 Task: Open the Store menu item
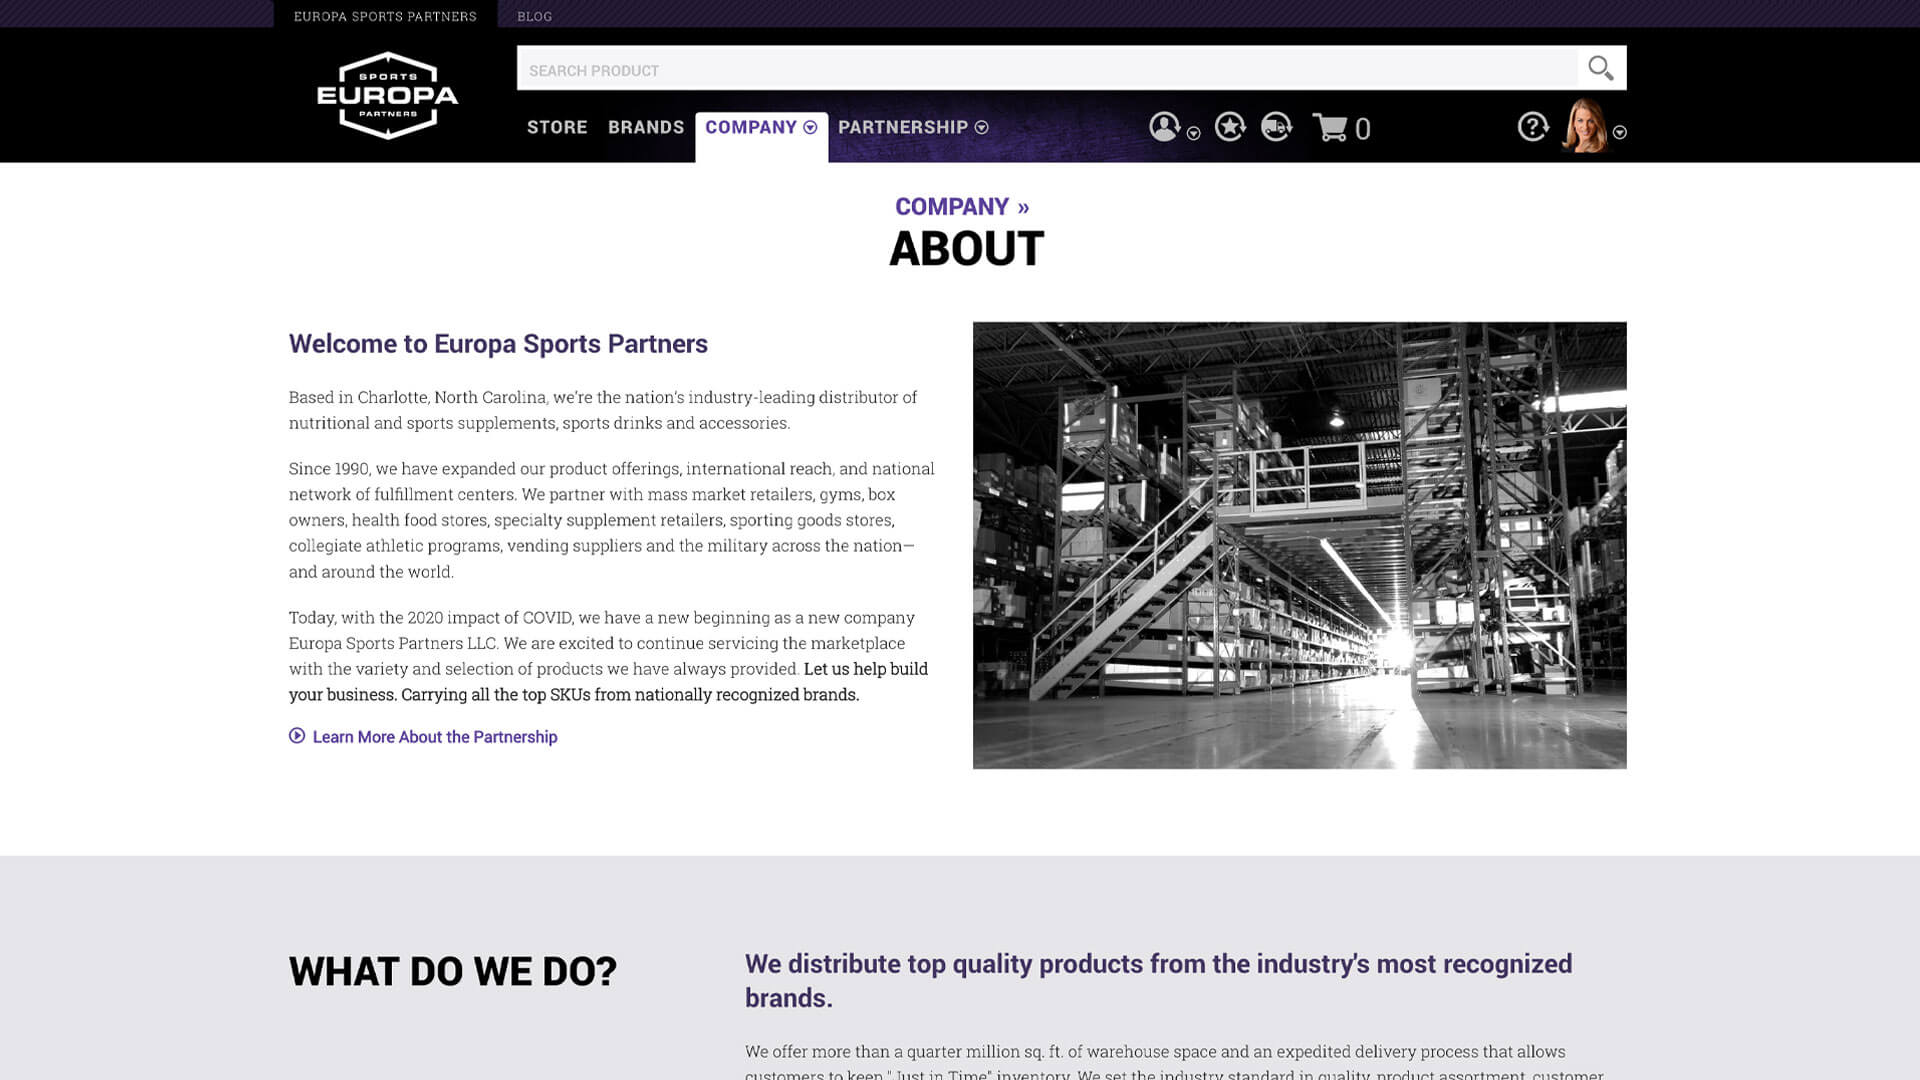557,127
